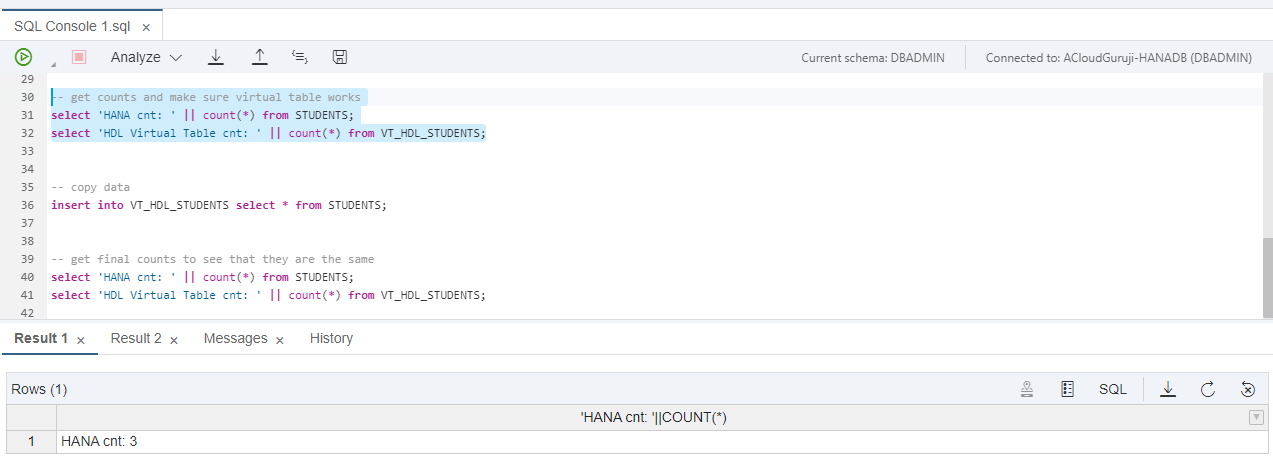Open the Messages tab
The height and width of the screenshot is (466, 1273).
pos(235,339)
